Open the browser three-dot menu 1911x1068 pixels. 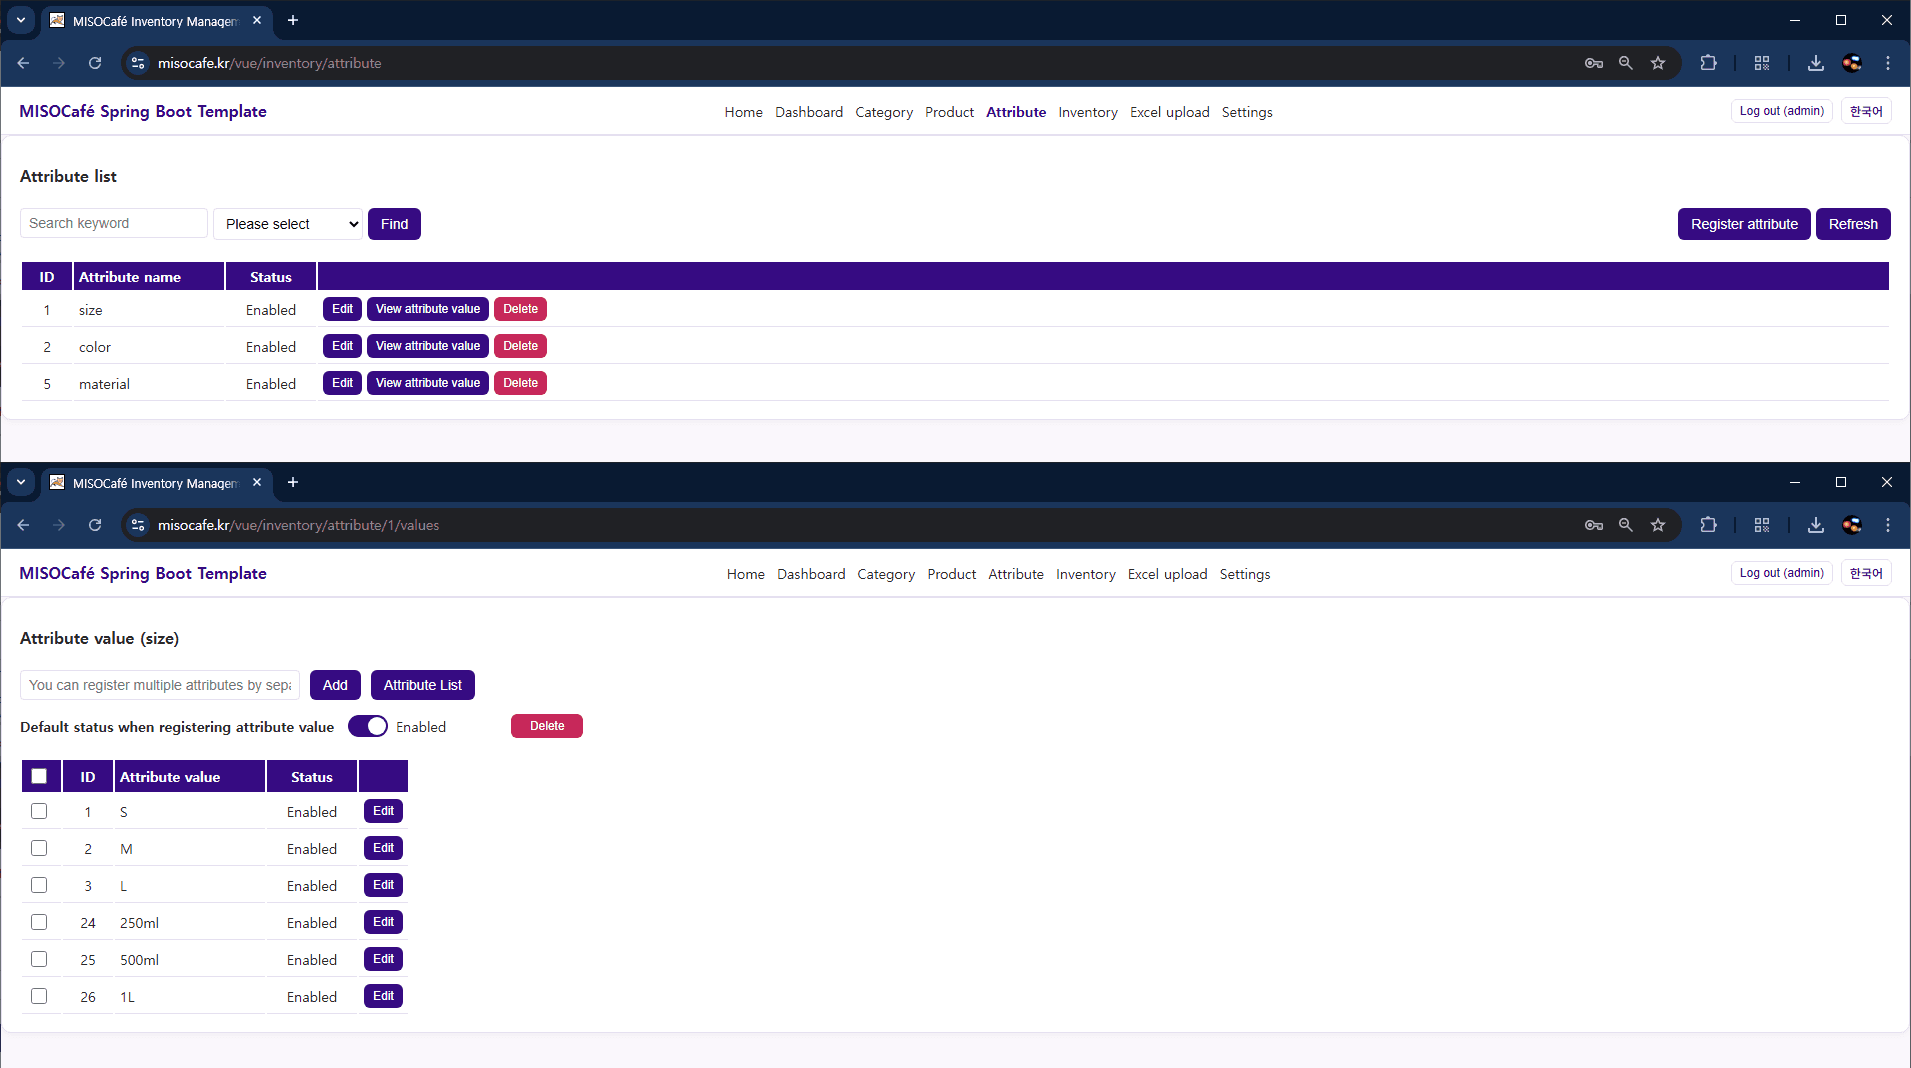(x=1888, y=62)
